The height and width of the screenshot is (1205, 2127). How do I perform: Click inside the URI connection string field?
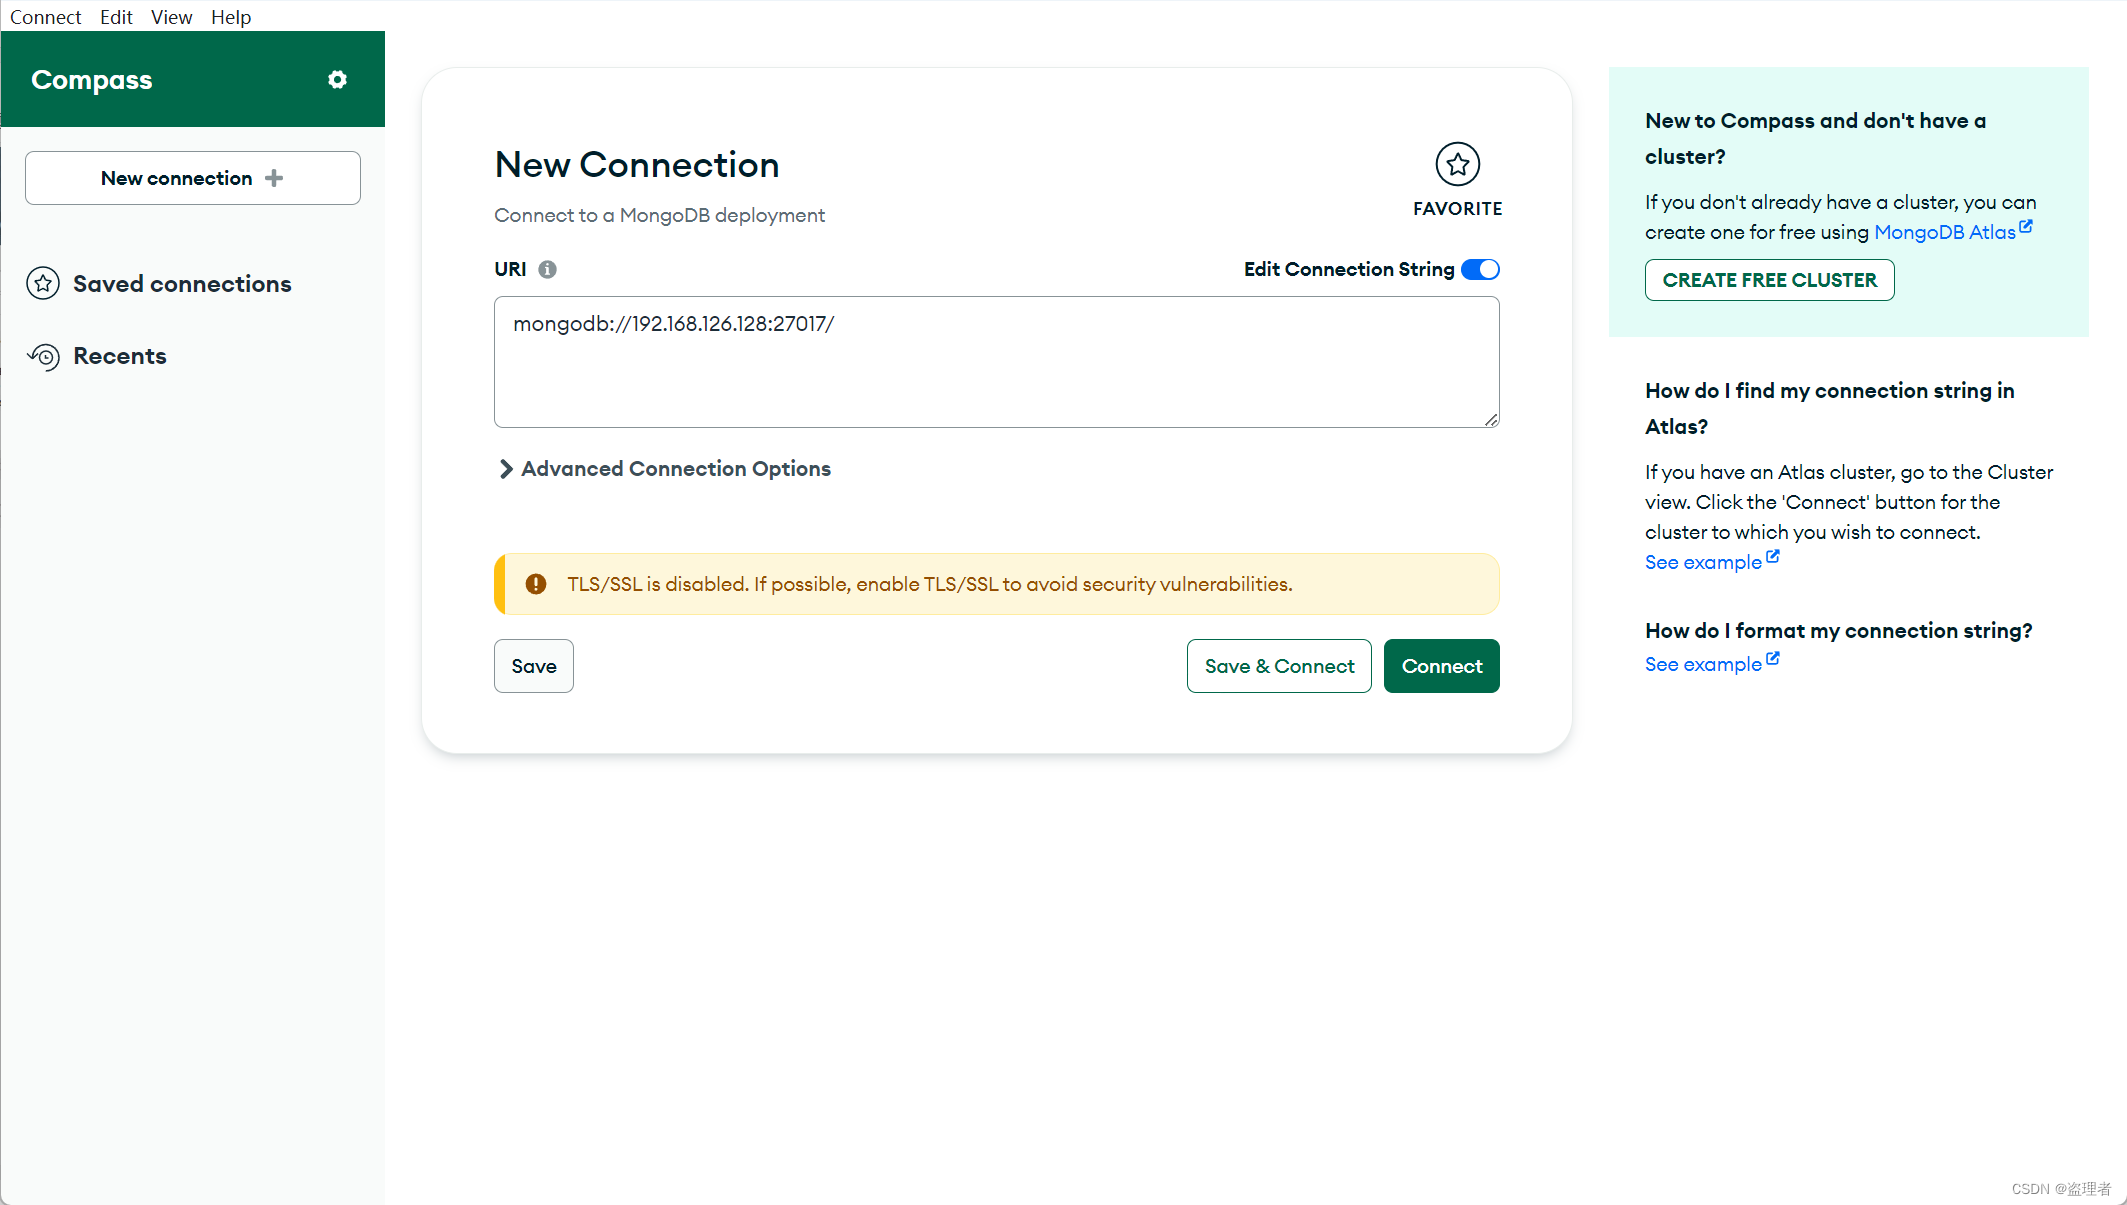[x=996, y=362]
